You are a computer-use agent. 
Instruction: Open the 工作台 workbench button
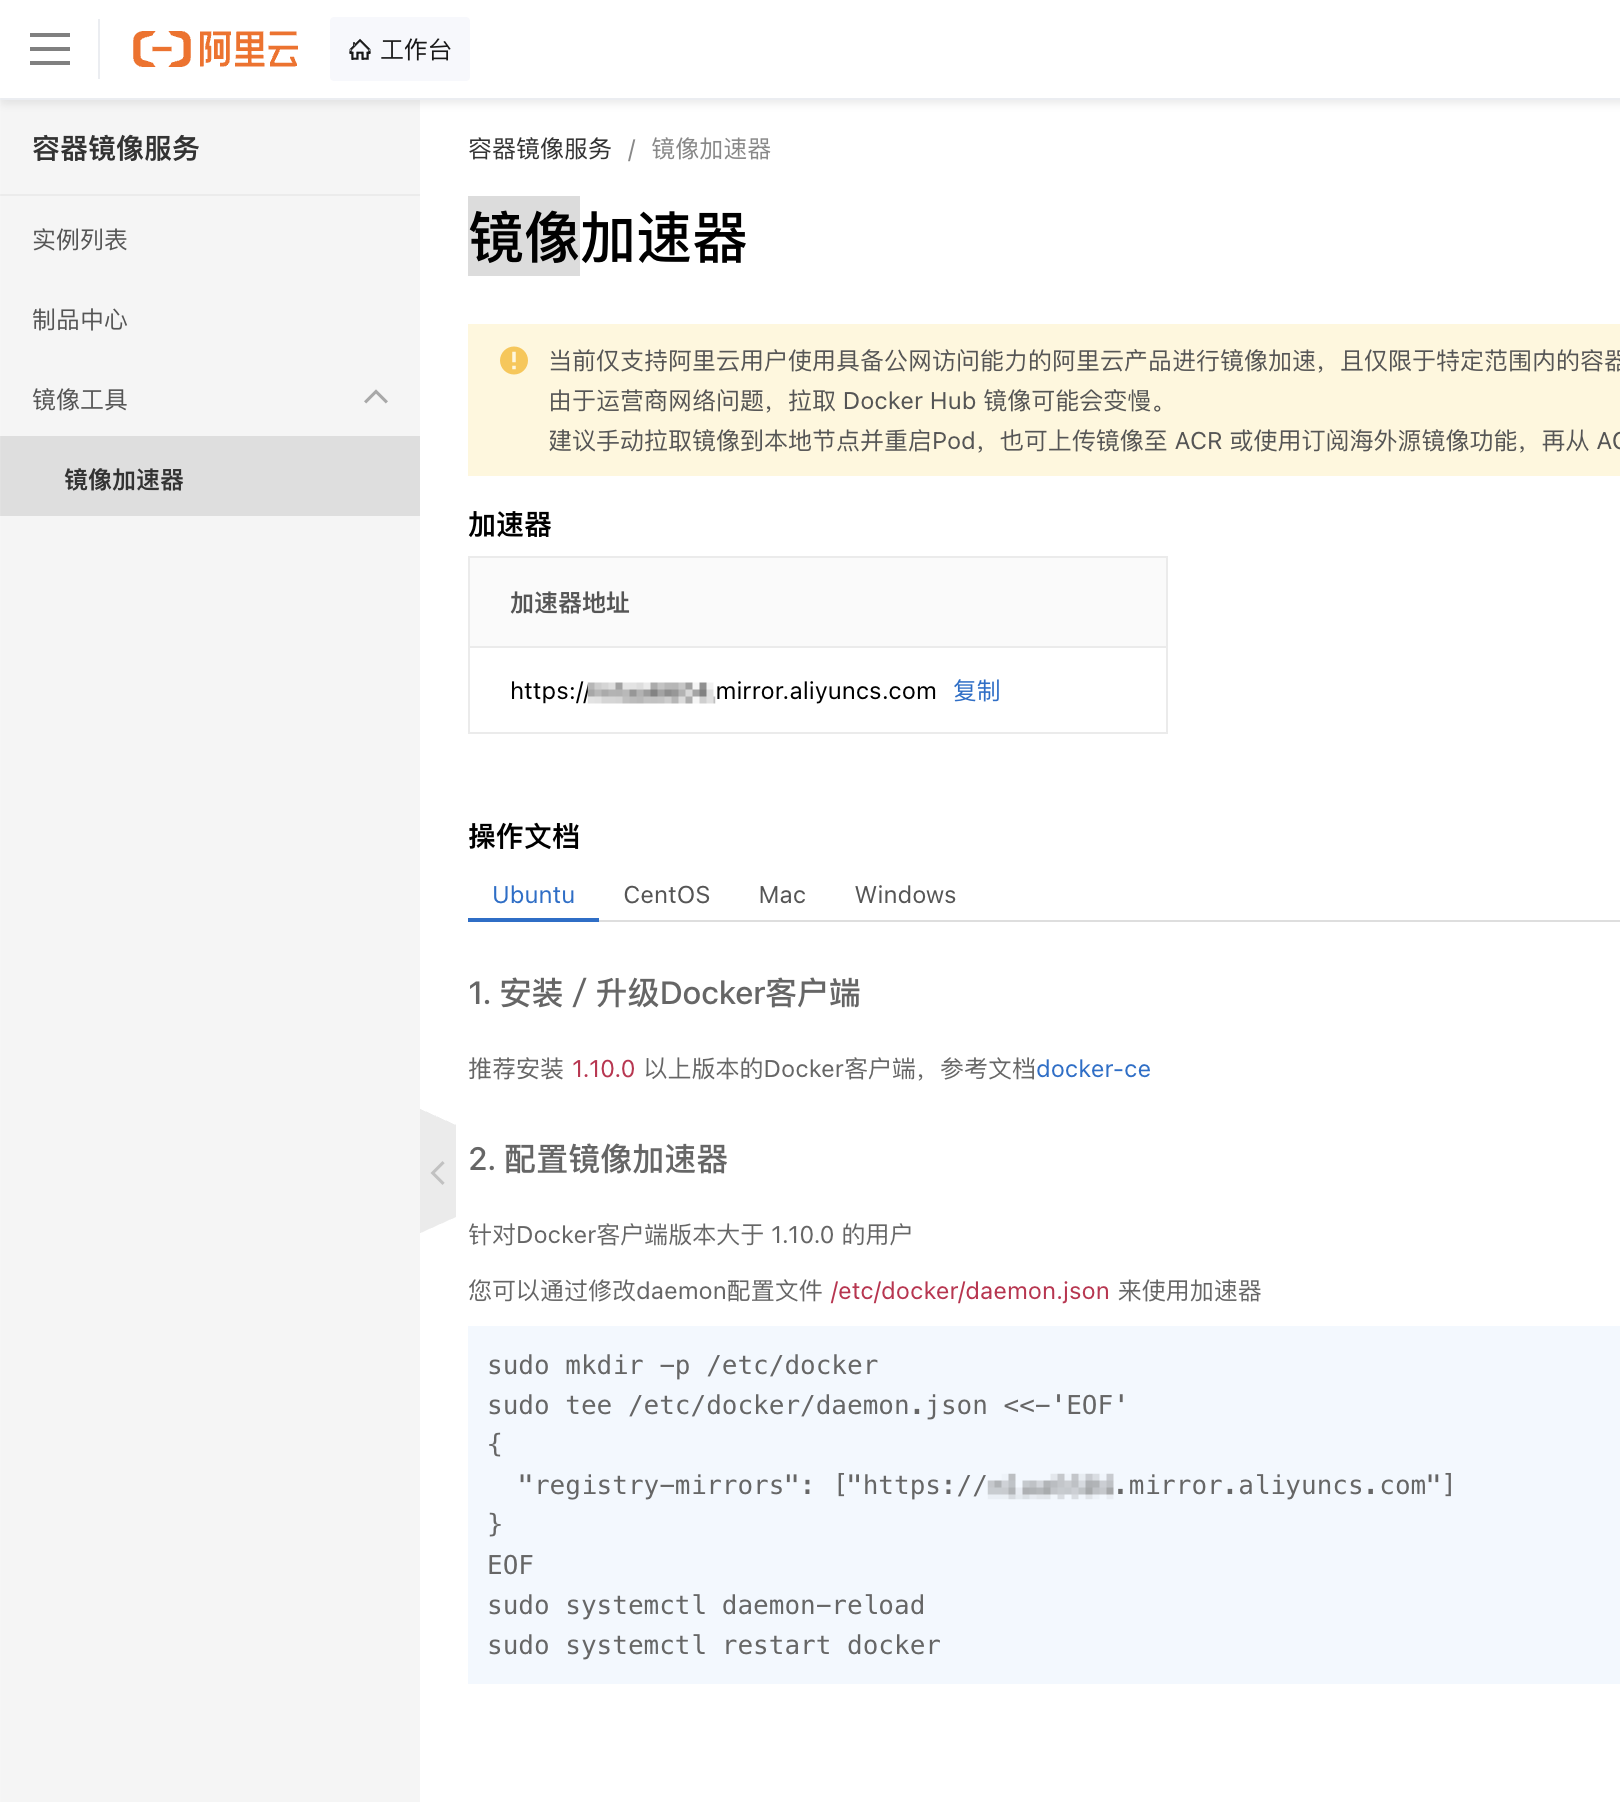tap(400, 49)
